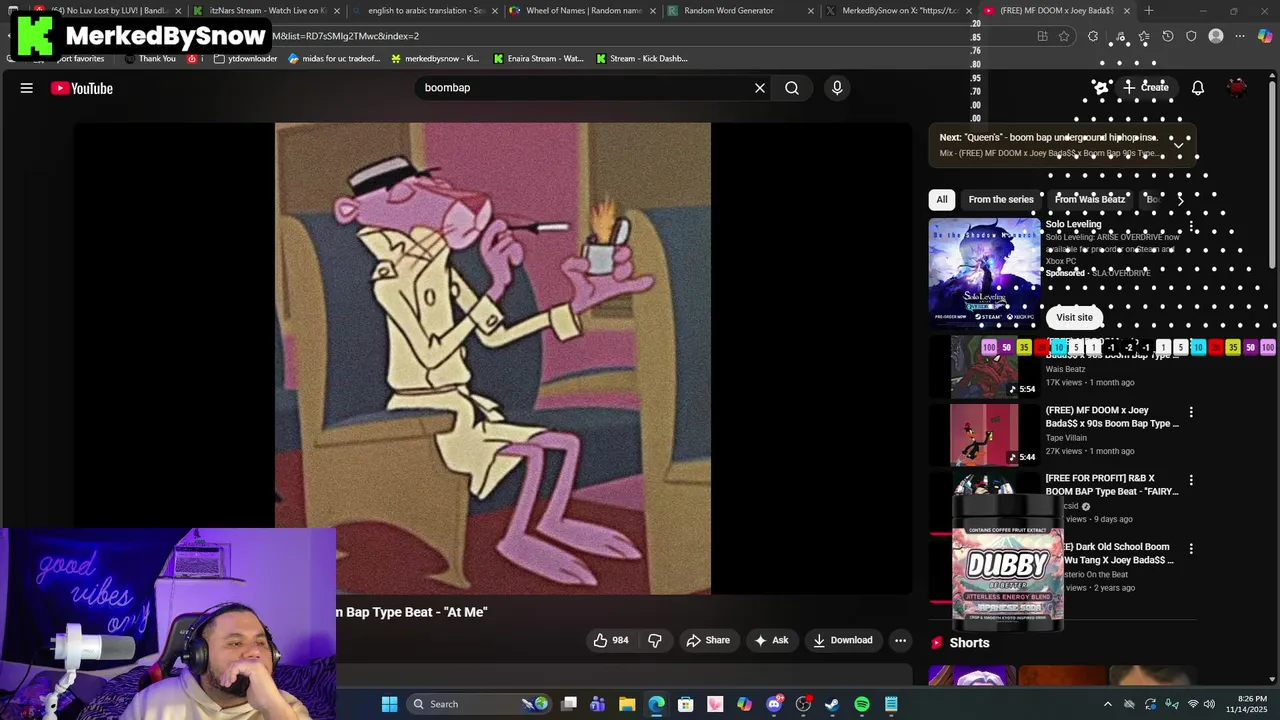Open Steam from taskbar

pyautogui.click(x=832, y=704)
